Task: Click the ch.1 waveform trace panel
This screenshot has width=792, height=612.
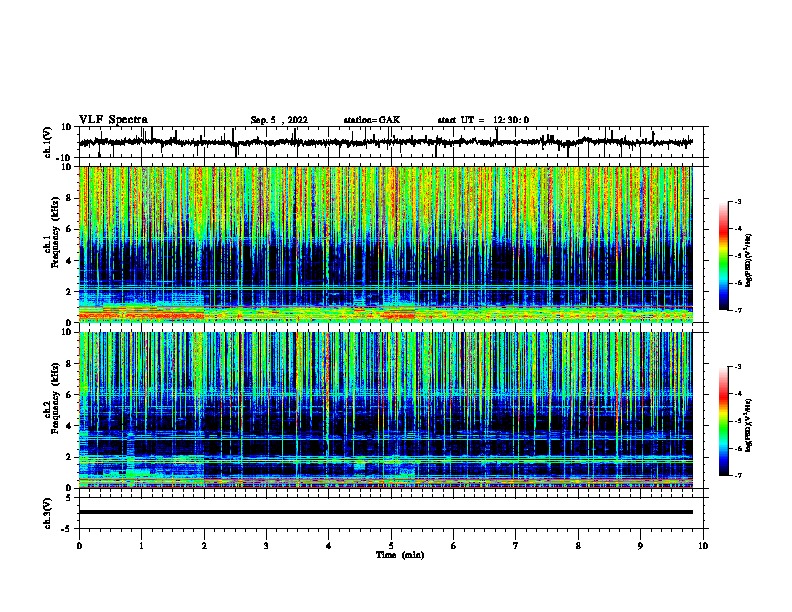Action: click(x=391, y=142)
